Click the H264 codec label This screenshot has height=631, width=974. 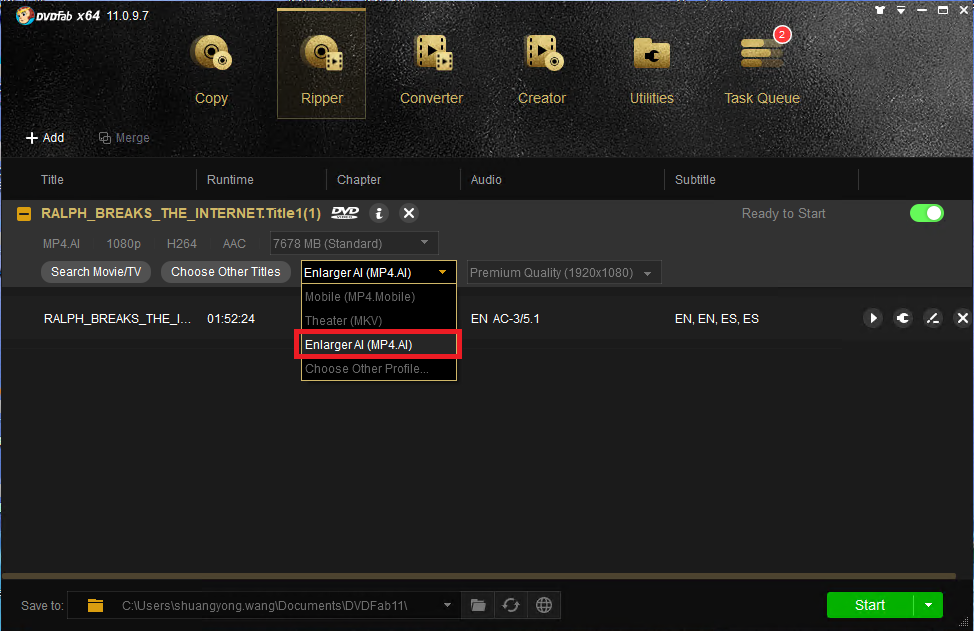coord(181,243)
